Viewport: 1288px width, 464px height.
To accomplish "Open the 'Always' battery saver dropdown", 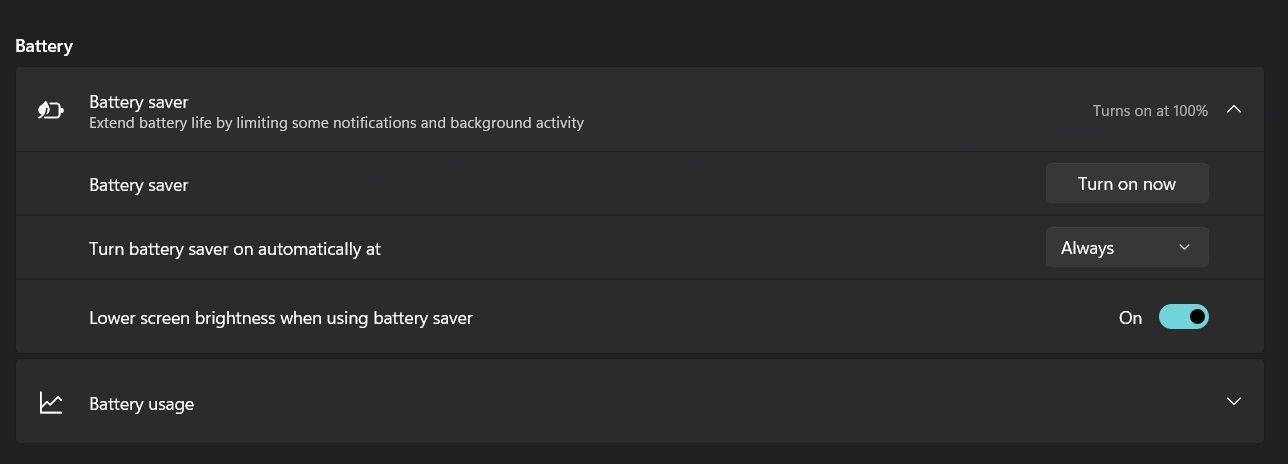I will [1126, 248].
